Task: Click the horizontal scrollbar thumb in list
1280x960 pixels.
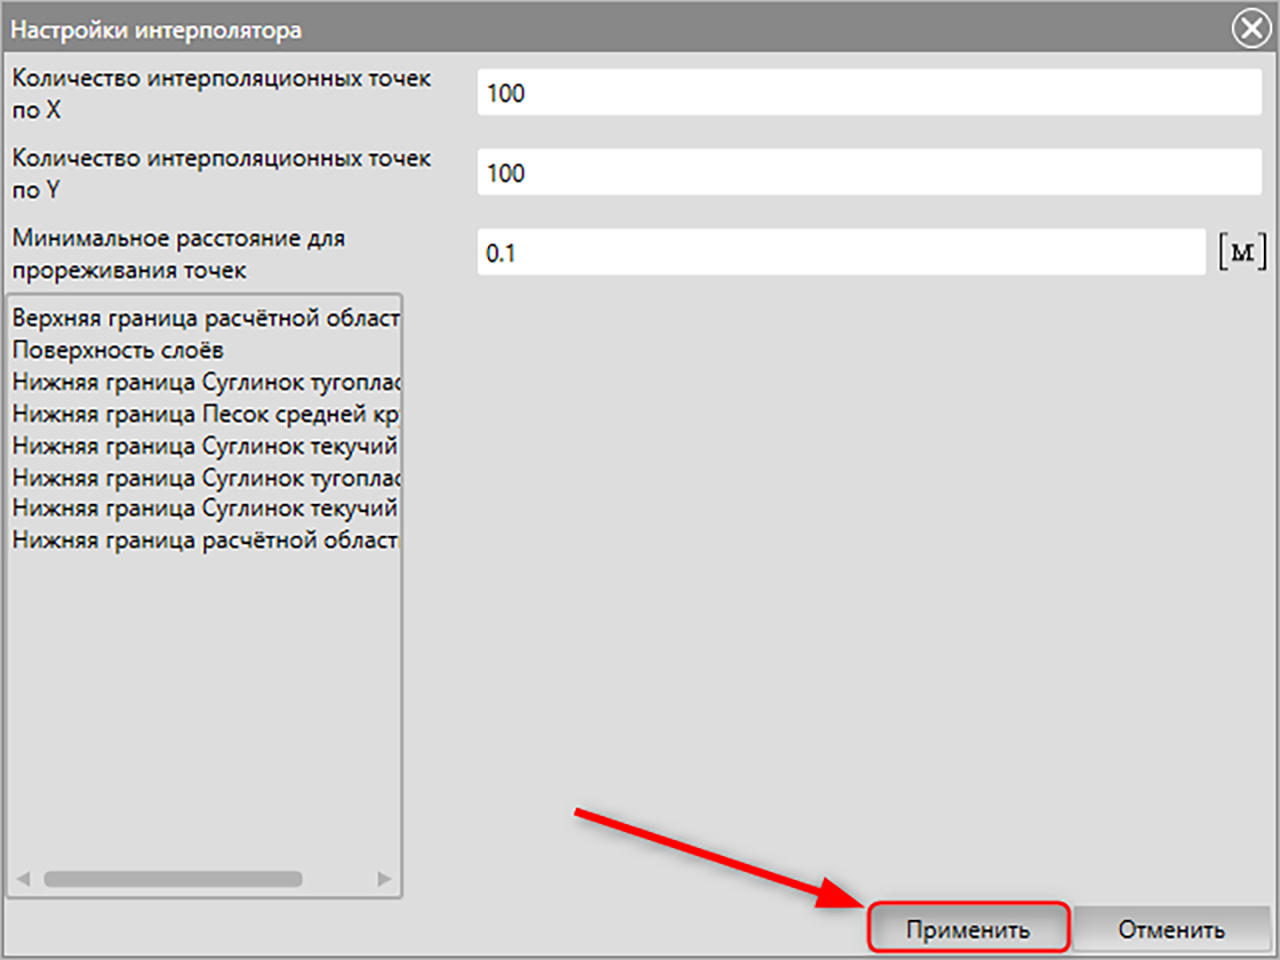Action: [173, 879]
